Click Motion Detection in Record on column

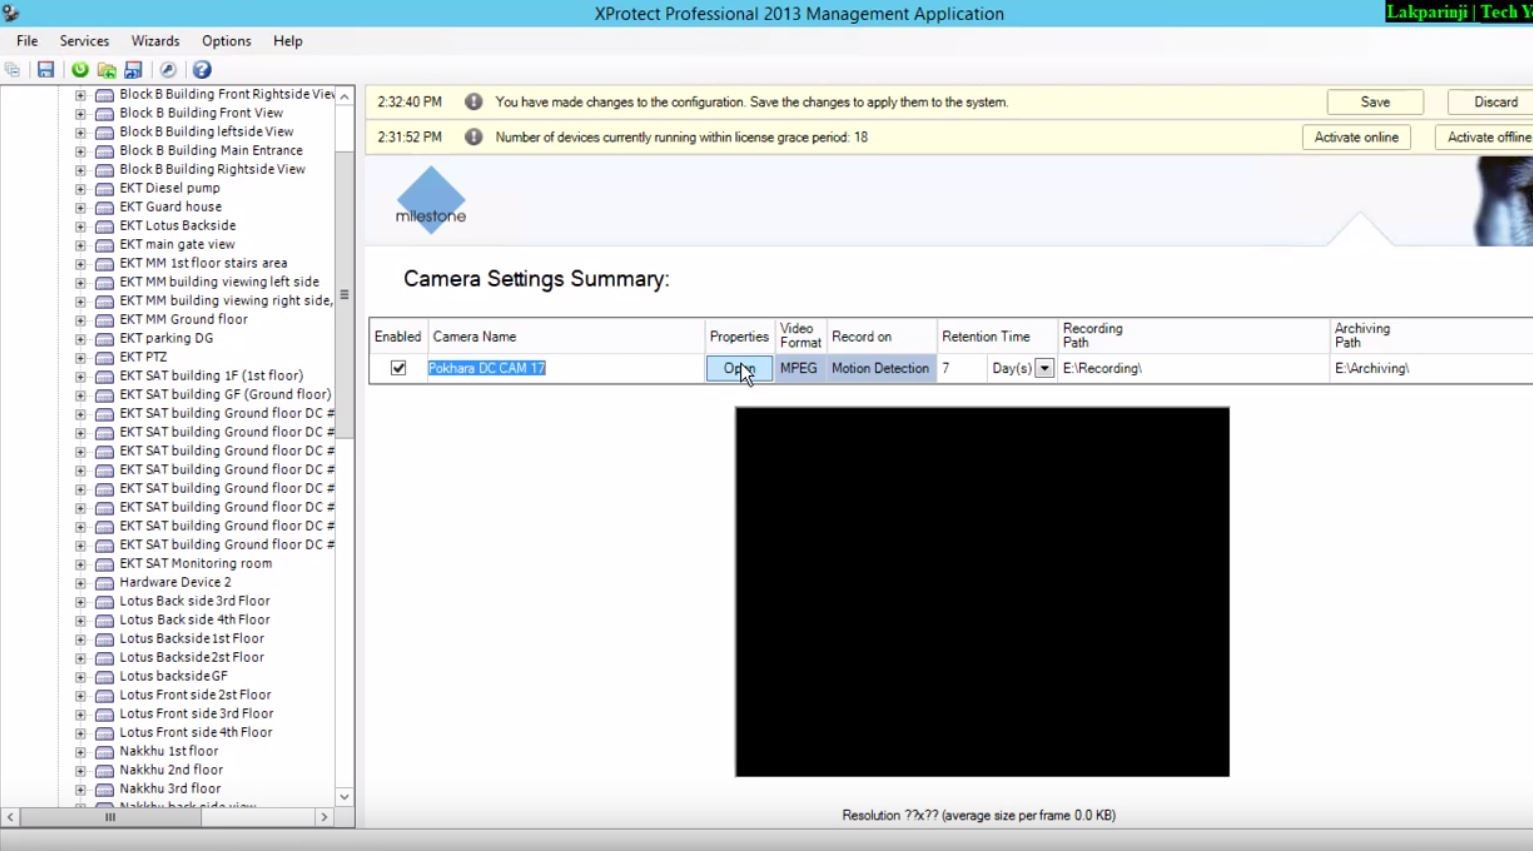tap(880, 368)
